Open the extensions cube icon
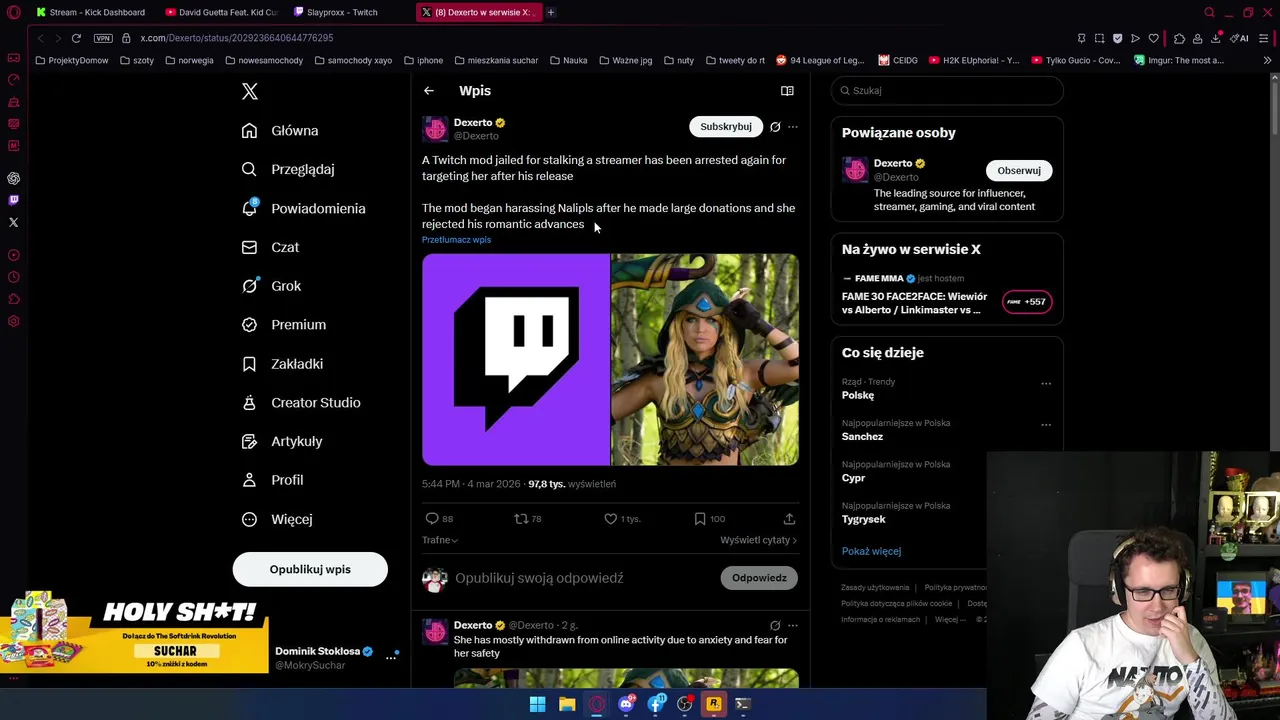 1180,38
